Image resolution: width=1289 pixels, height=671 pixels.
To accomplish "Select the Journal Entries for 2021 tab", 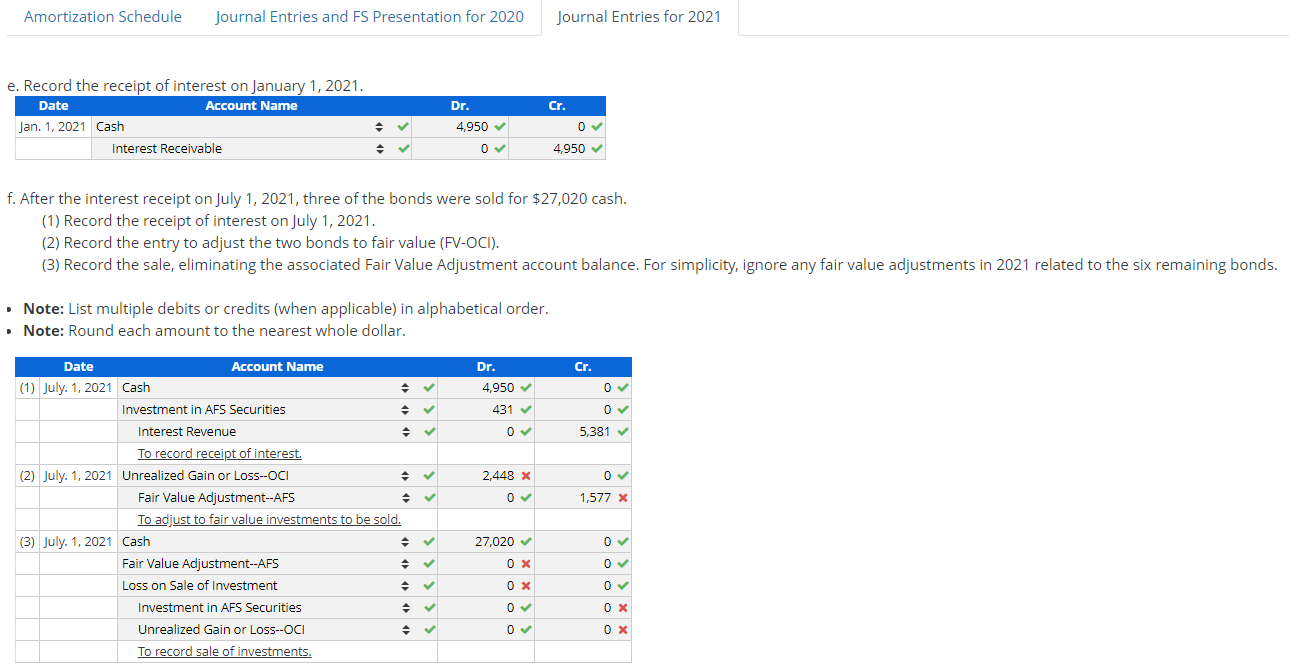I will 639,16.
